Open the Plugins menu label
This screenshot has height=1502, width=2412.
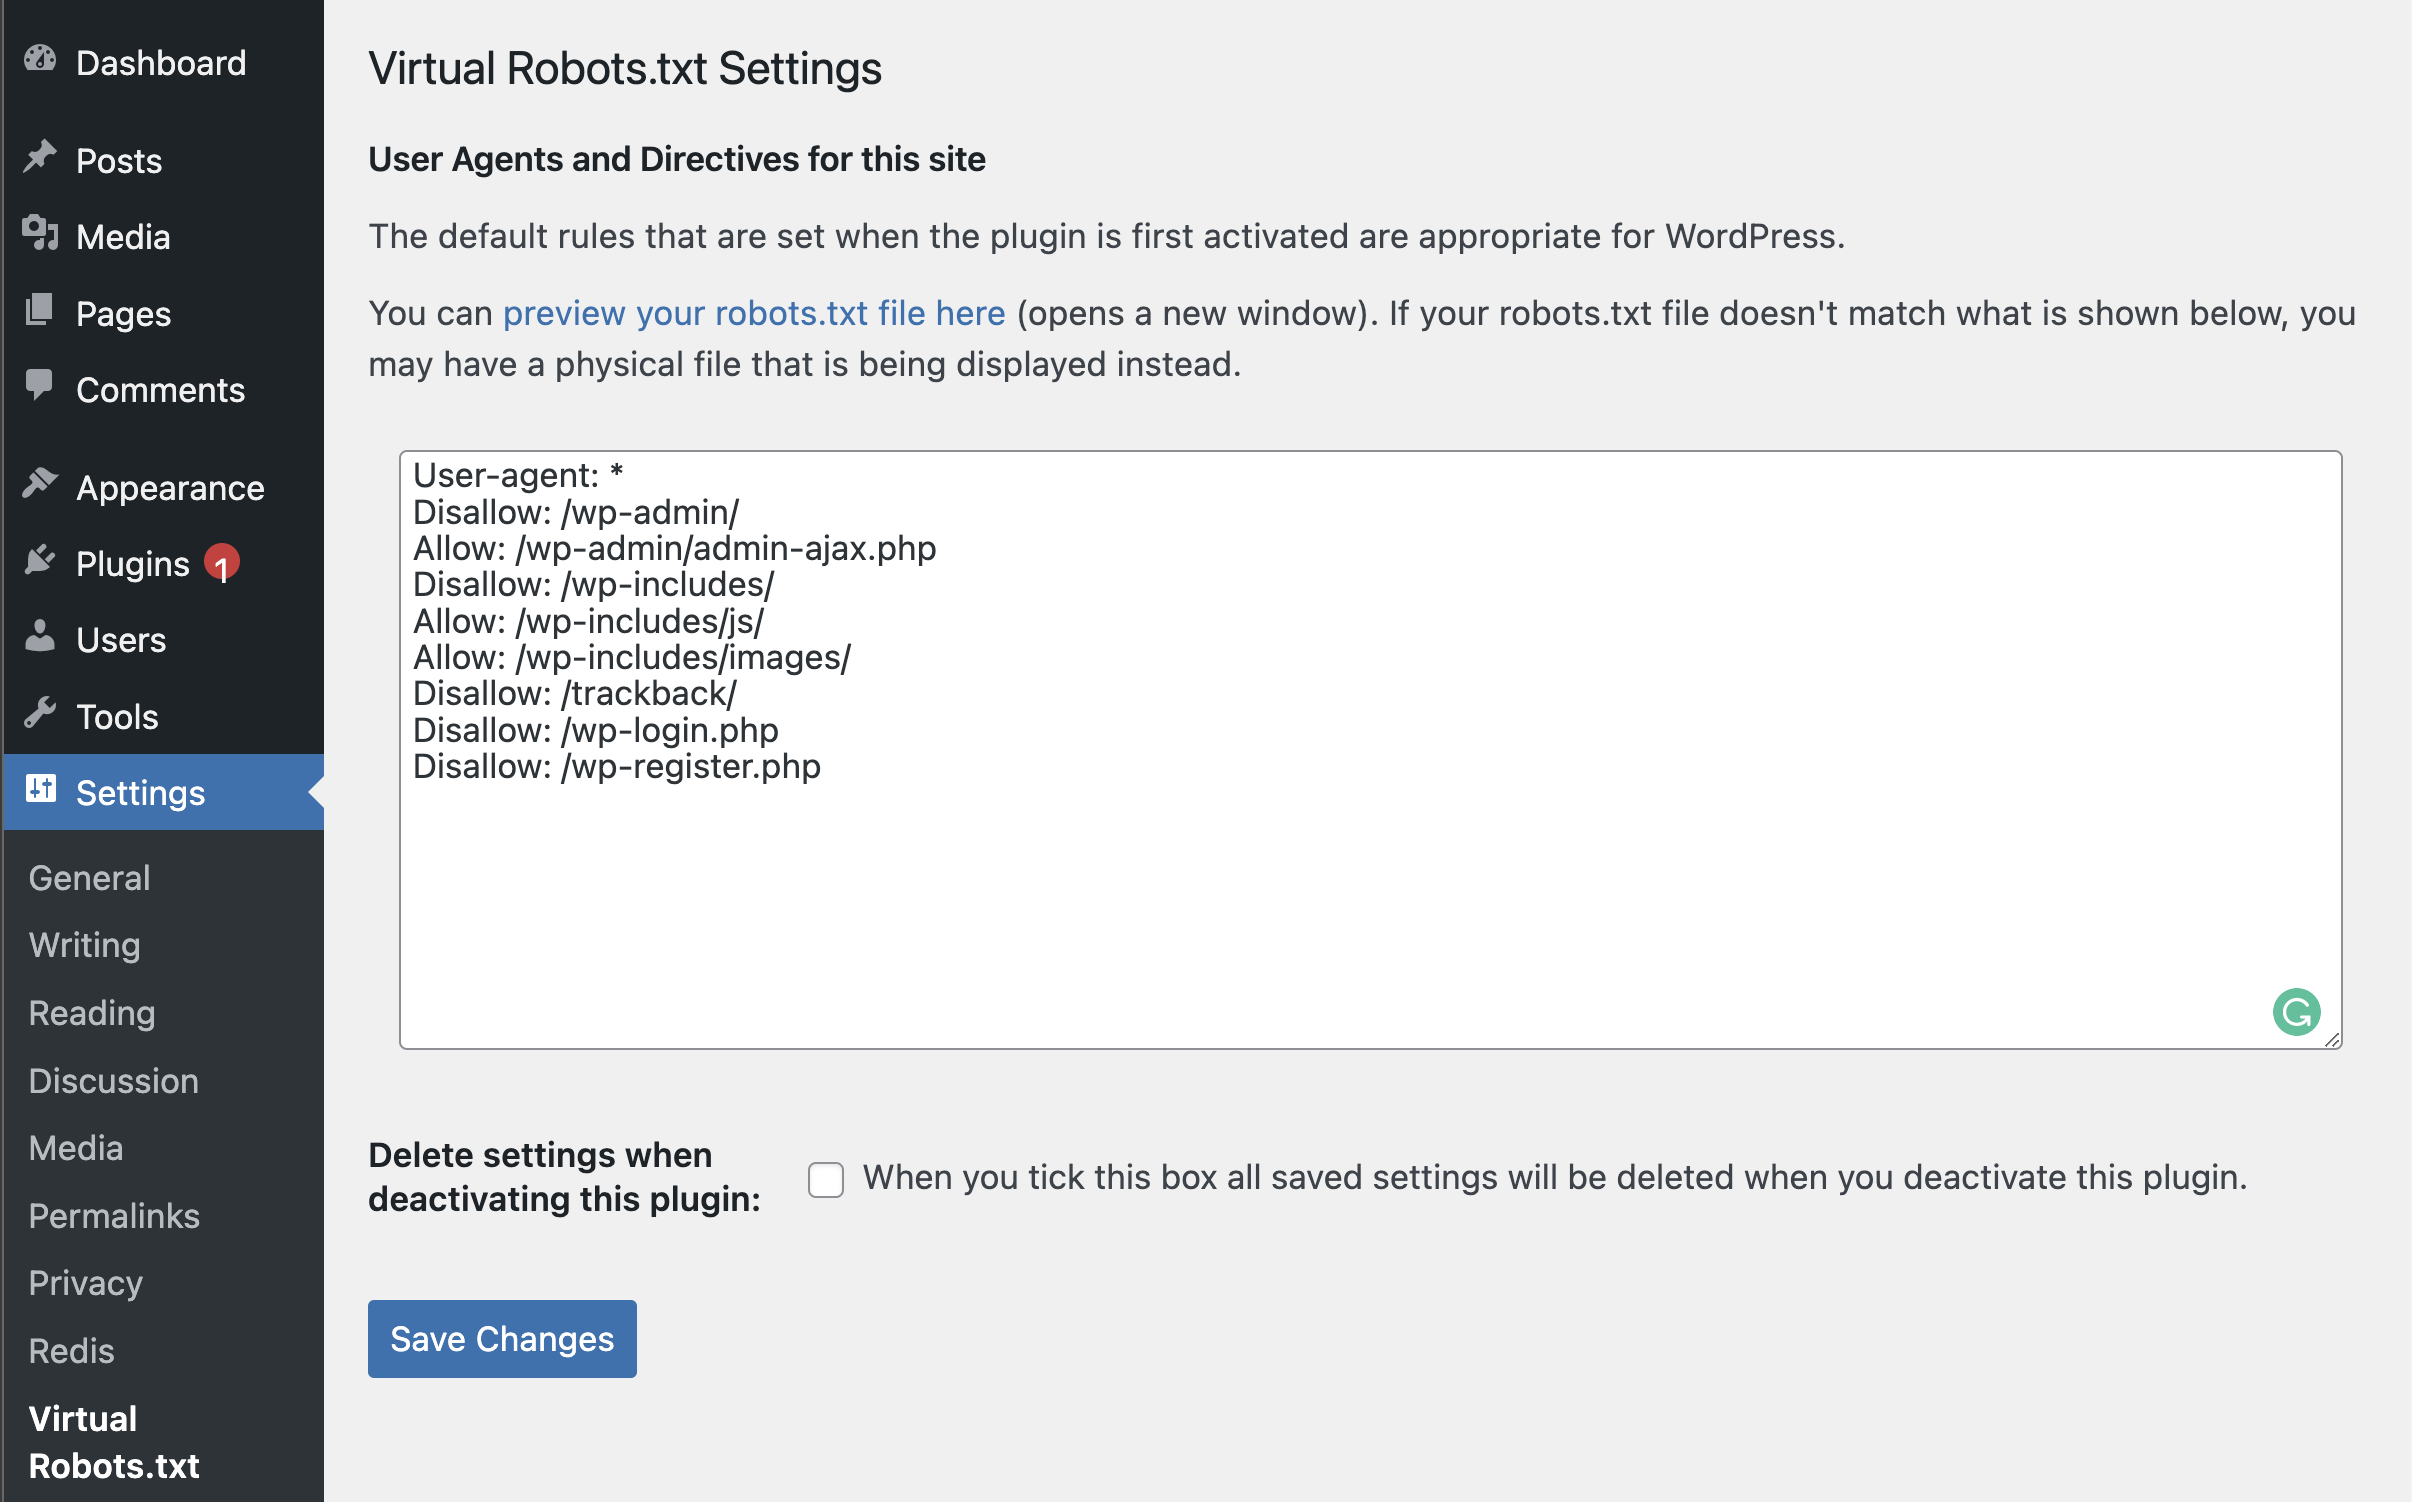click(x=133, y=564)
